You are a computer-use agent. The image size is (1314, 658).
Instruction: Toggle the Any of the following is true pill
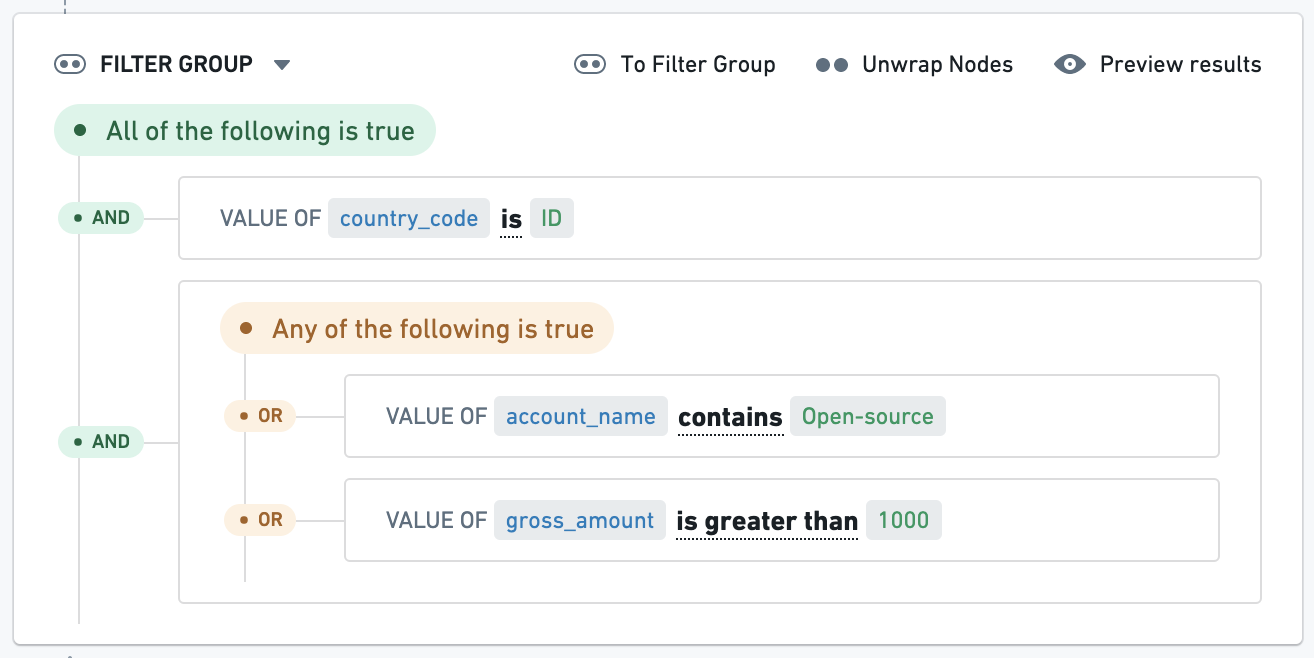(417, 328)
